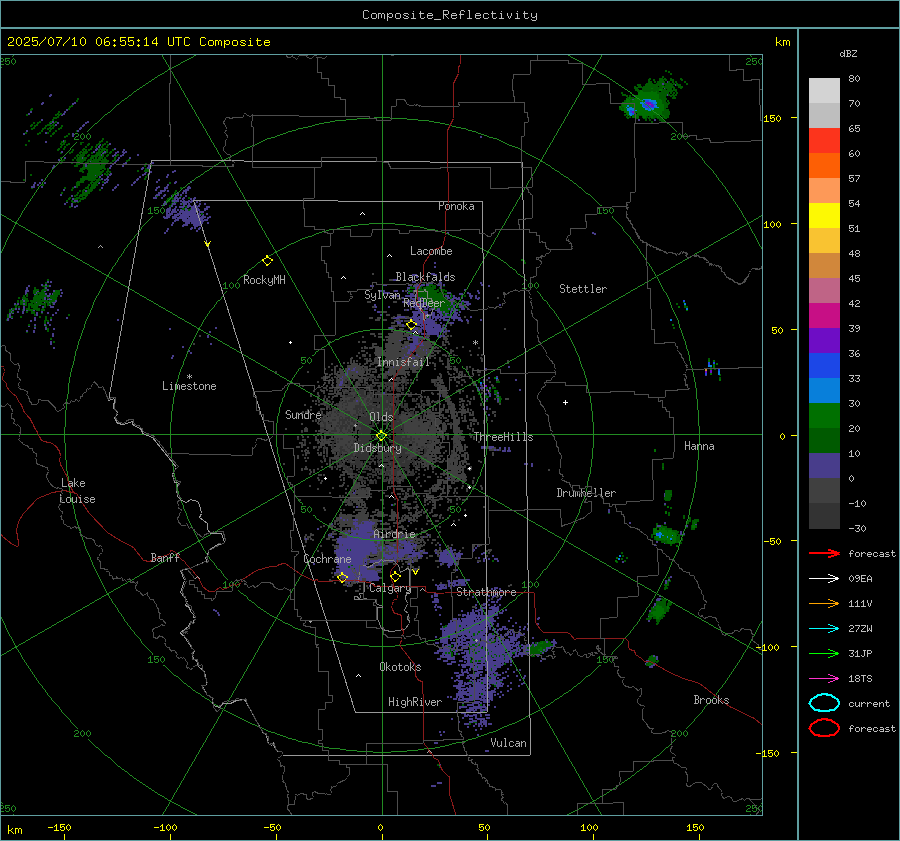Screen dimensions: 900x841
Task: Click the Hanna town label
Action: click(699, 446)
